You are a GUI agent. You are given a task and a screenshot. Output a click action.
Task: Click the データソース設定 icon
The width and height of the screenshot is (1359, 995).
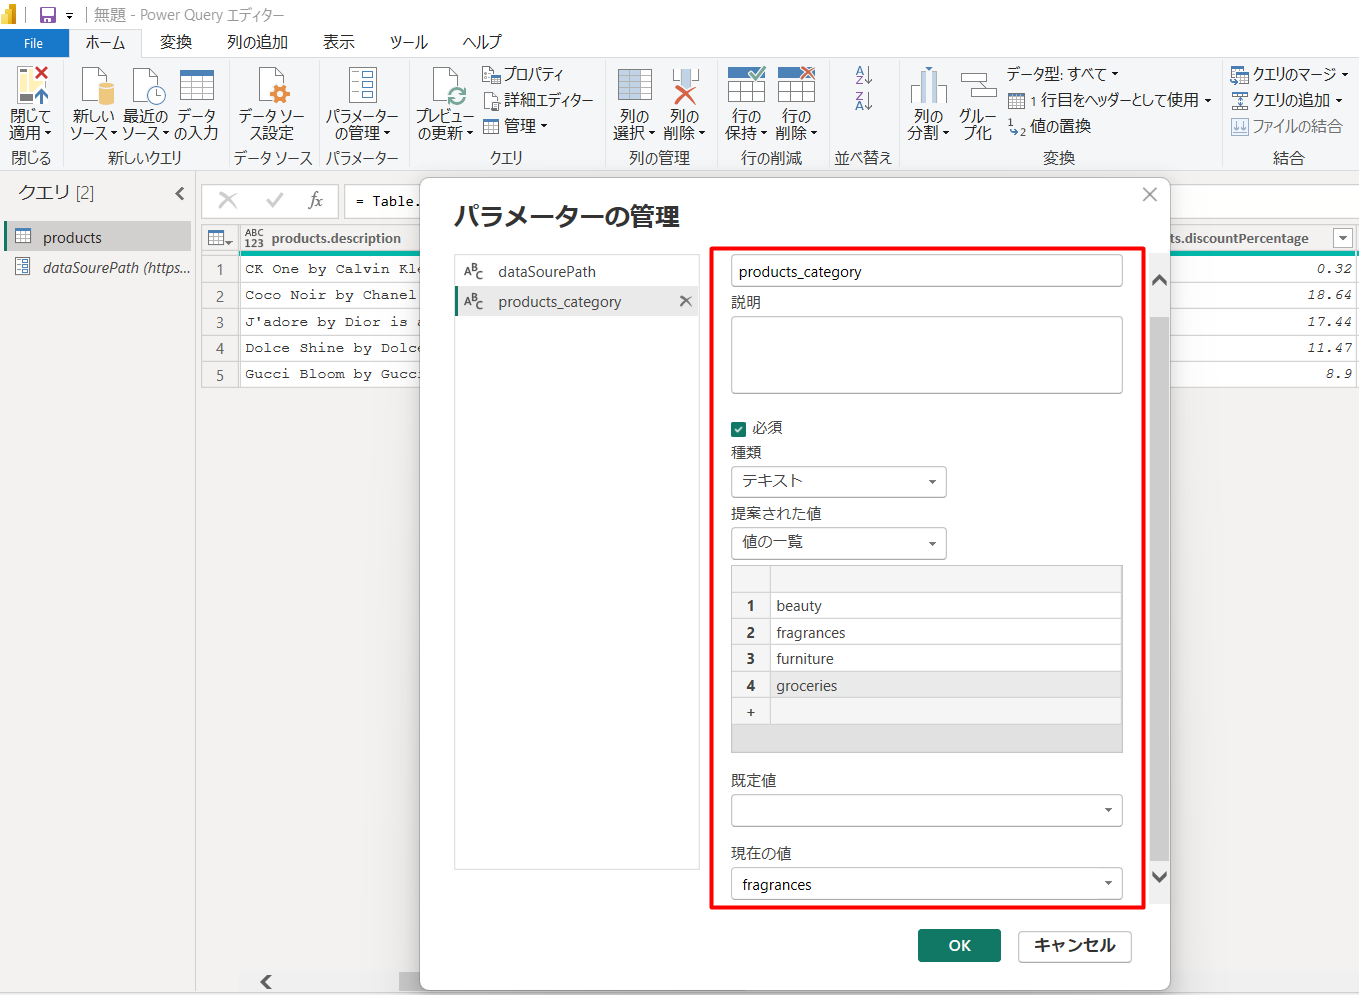tap(272, 88)
